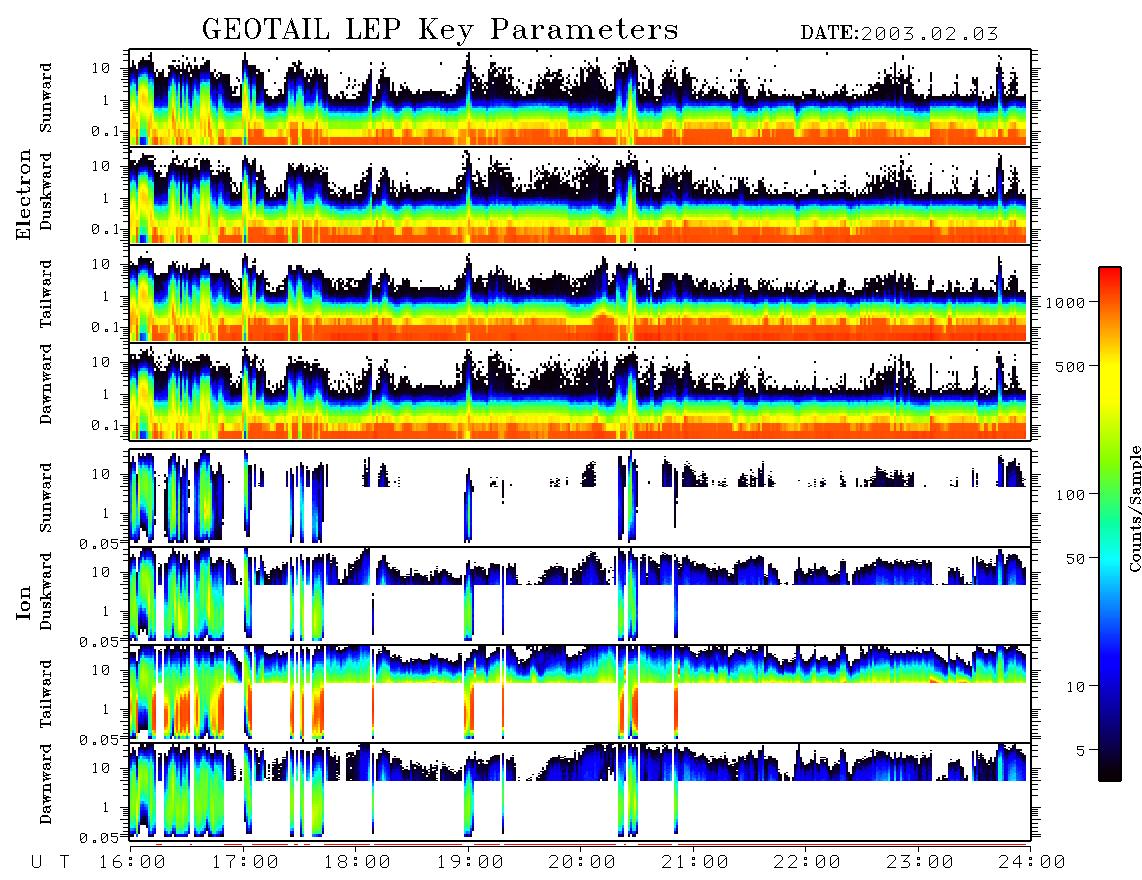Click the "U T" axis label
The image size is (1142, 880).
[50, 863]
